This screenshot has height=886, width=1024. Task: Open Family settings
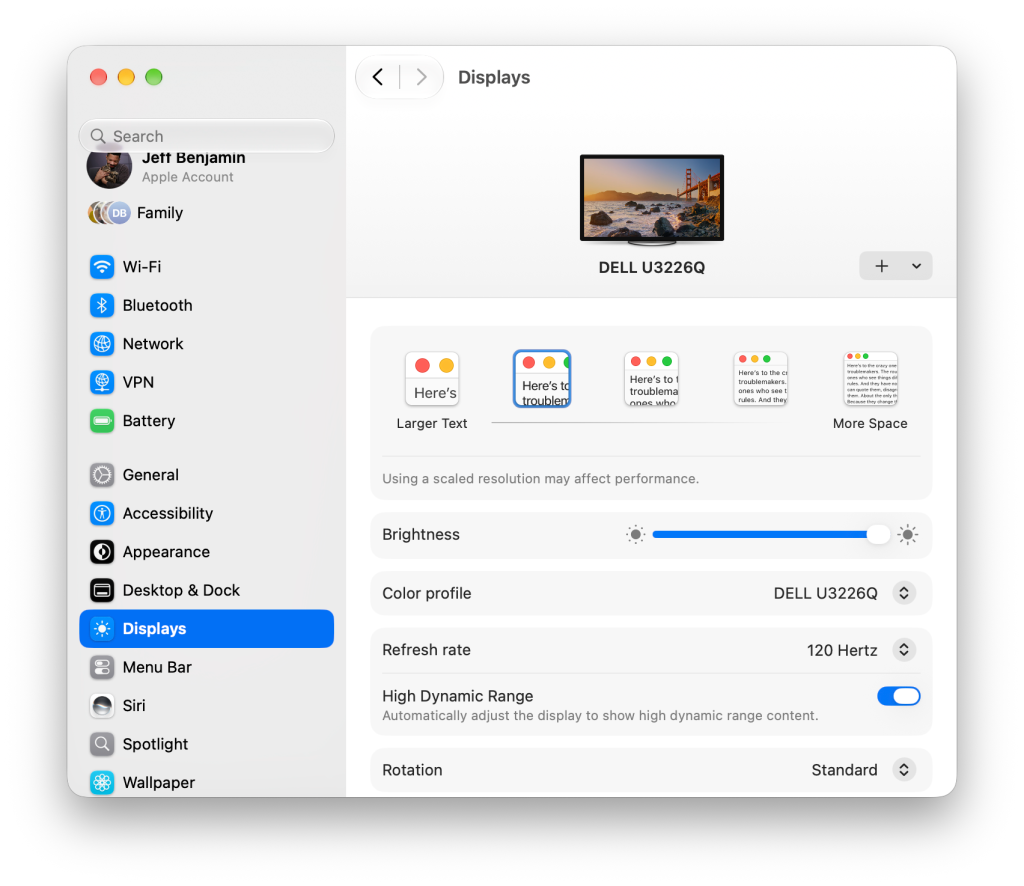pyautogui.click(x=206, y=213)
